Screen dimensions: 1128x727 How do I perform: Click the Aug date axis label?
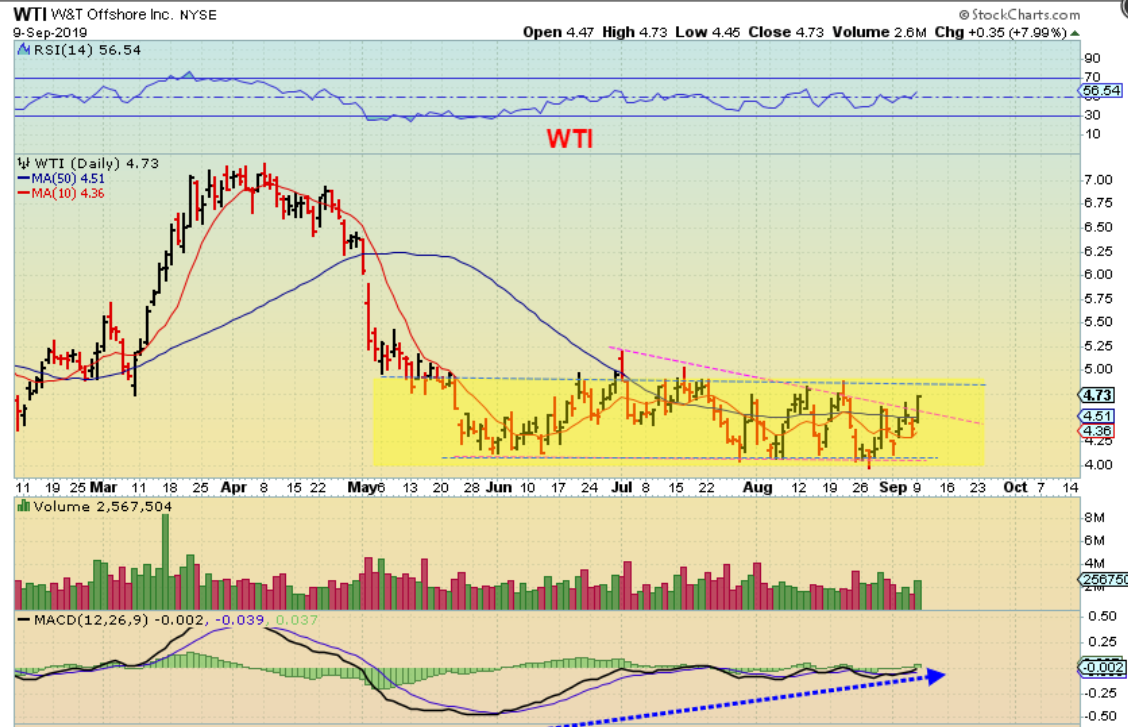[x=757, y=488]
